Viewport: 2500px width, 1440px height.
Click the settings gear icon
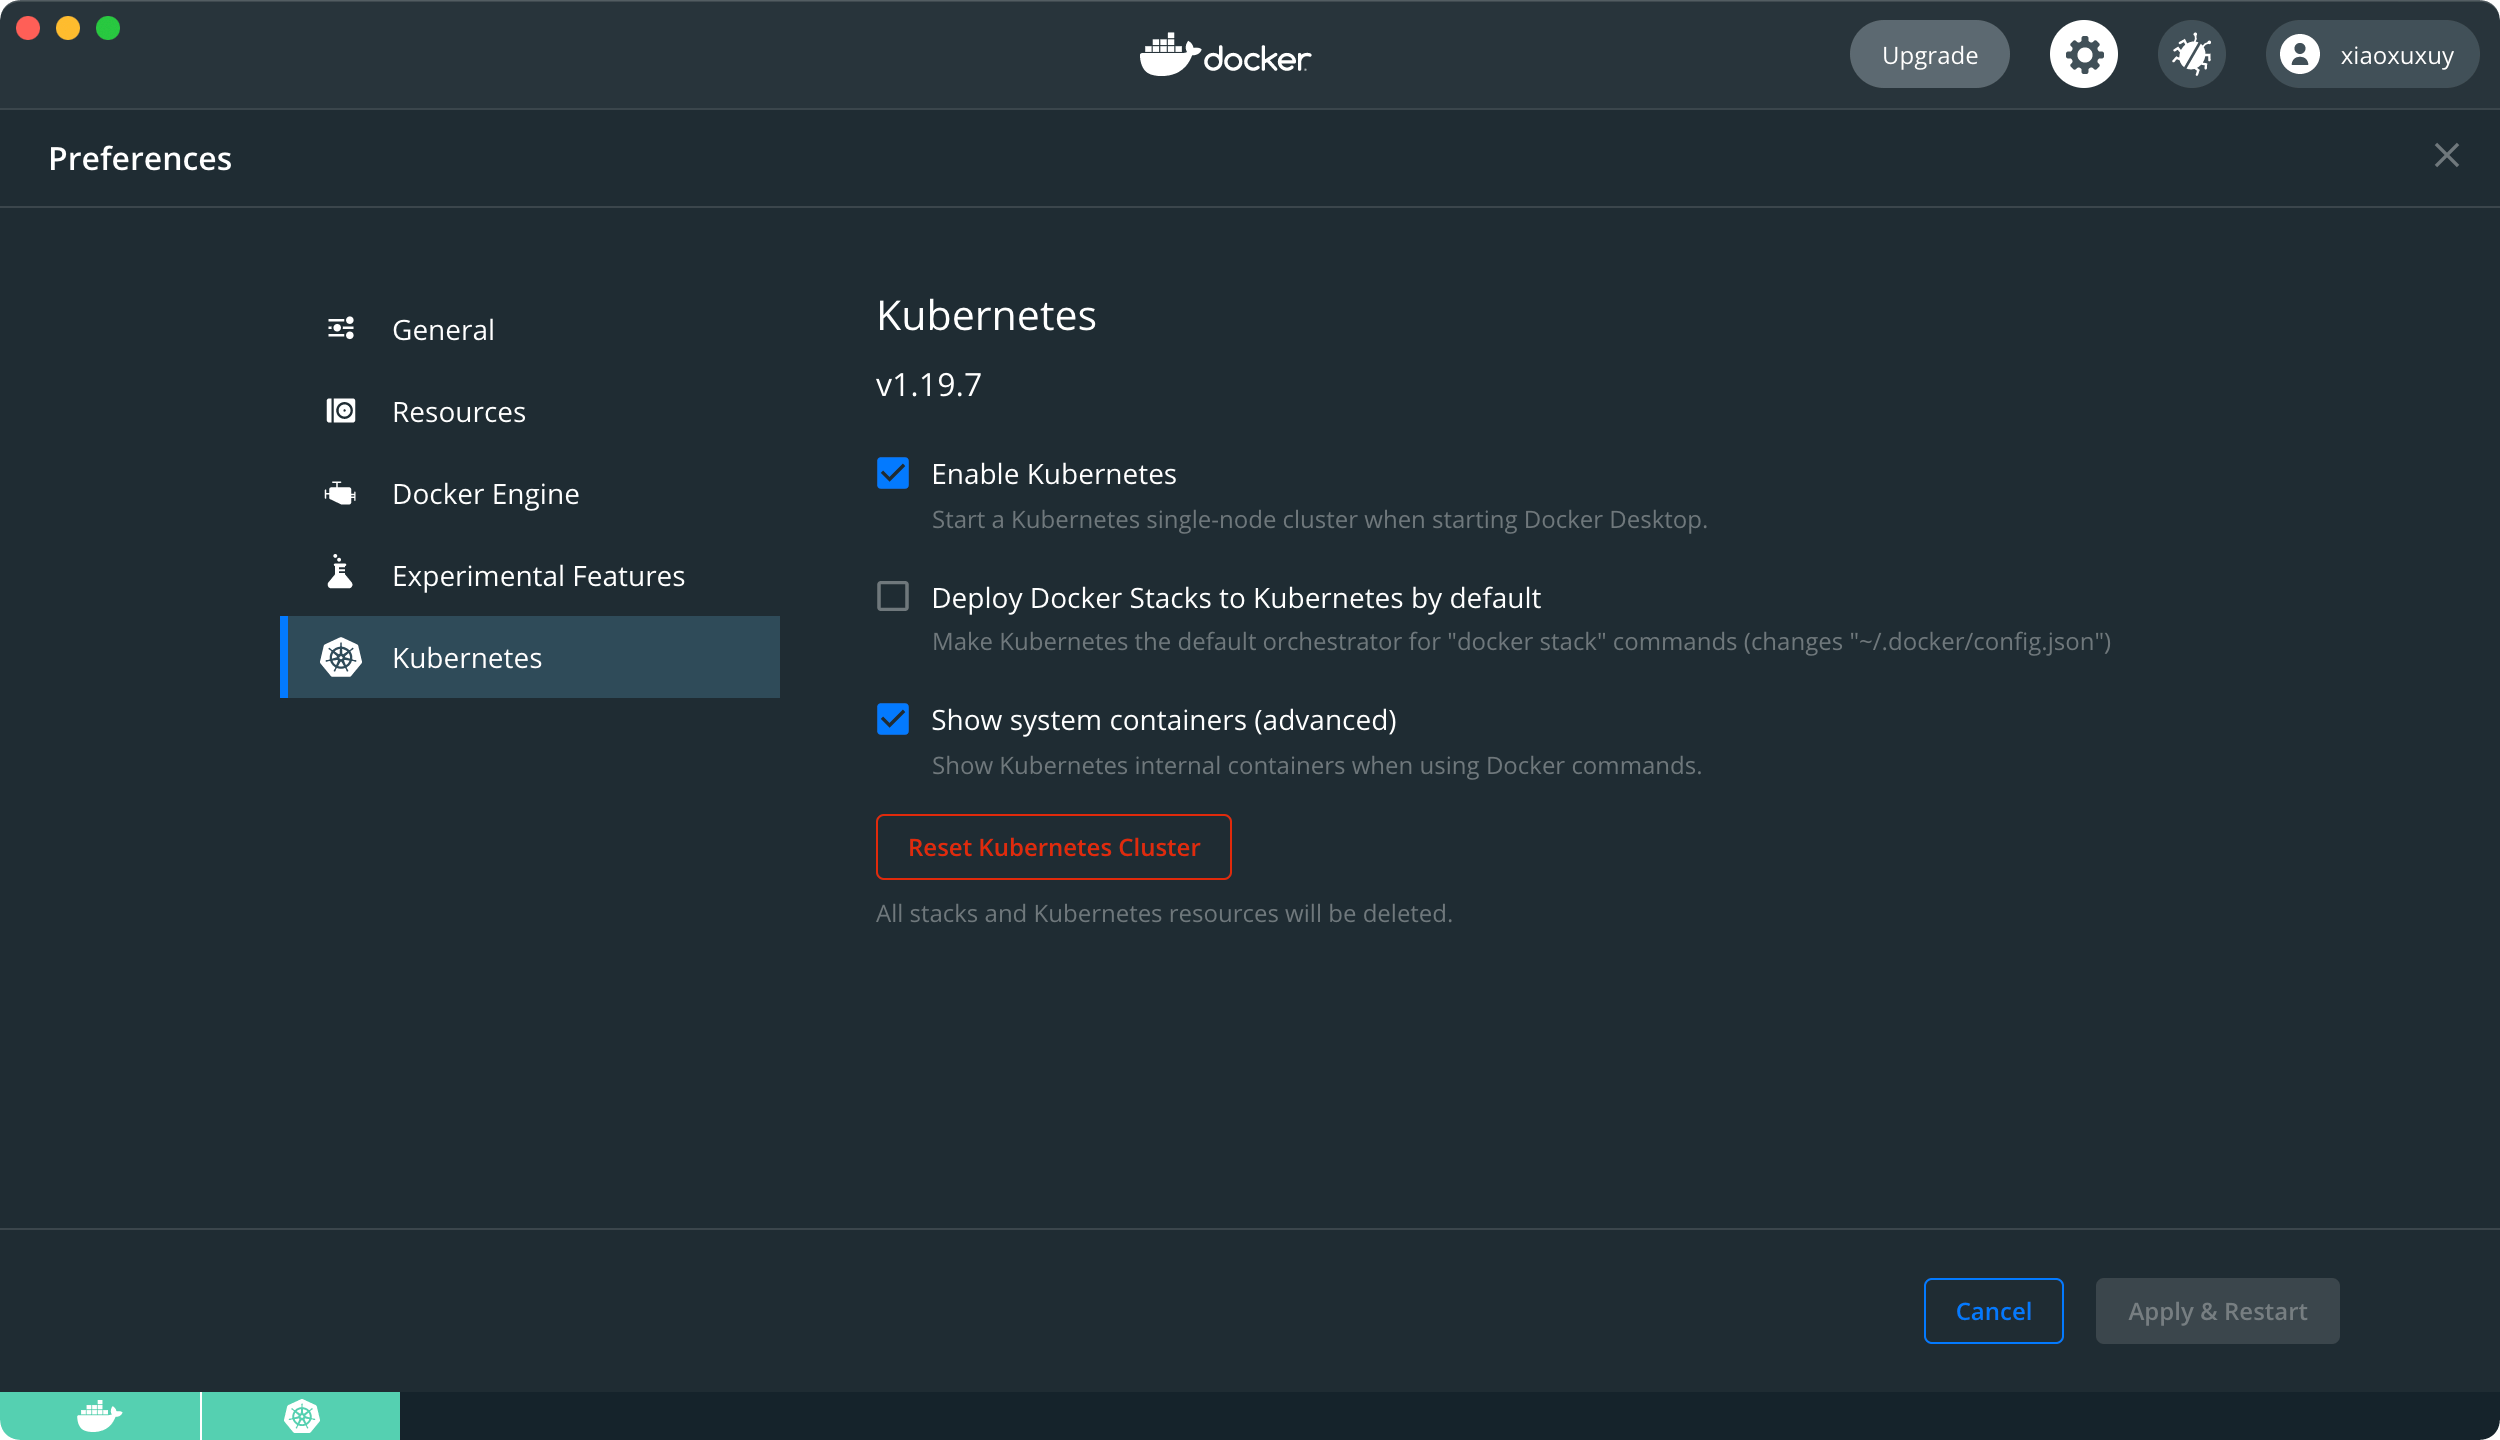click(2083, 55)
